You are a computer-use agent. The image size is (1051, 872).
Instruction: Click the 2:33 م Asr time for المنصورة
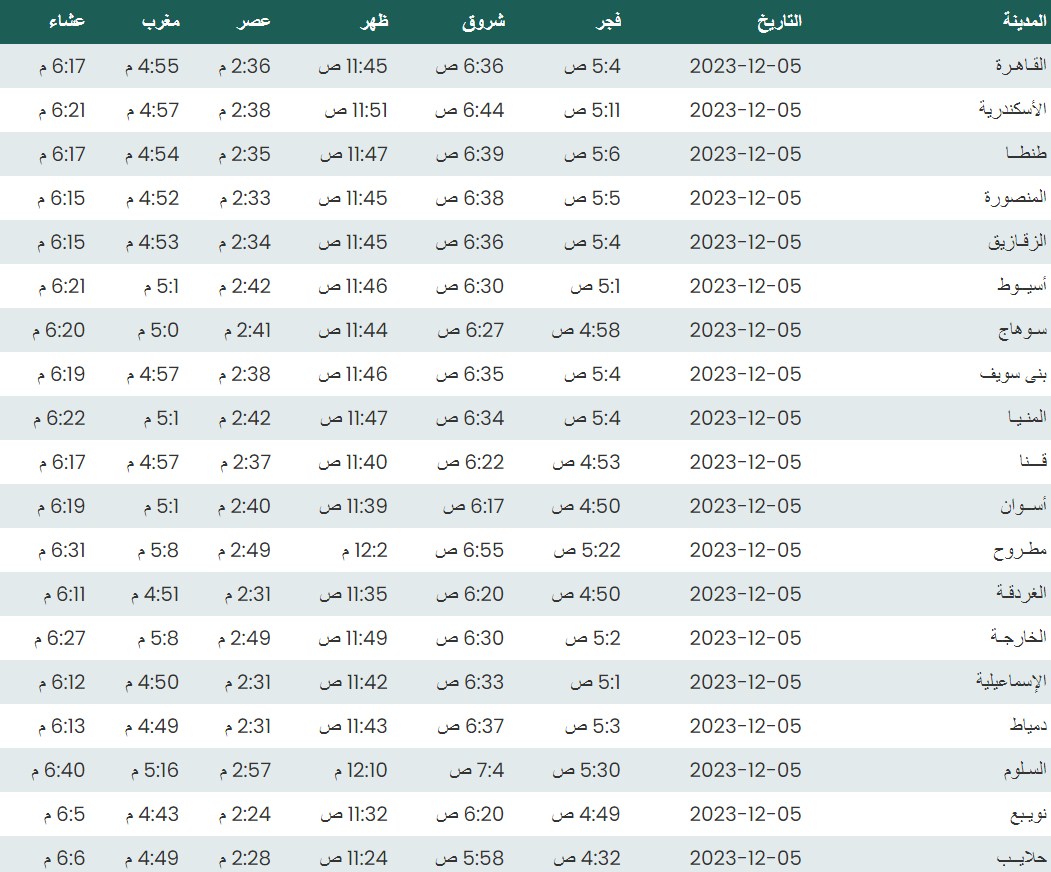click(x=244, y=198)
